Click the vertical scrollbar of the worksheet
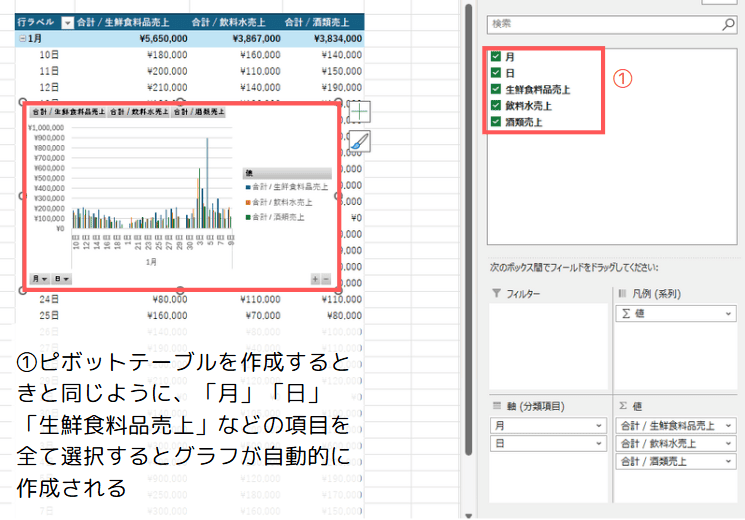This screenshot has width=745, height=520. pyautogui.click(x=468, y=230)
